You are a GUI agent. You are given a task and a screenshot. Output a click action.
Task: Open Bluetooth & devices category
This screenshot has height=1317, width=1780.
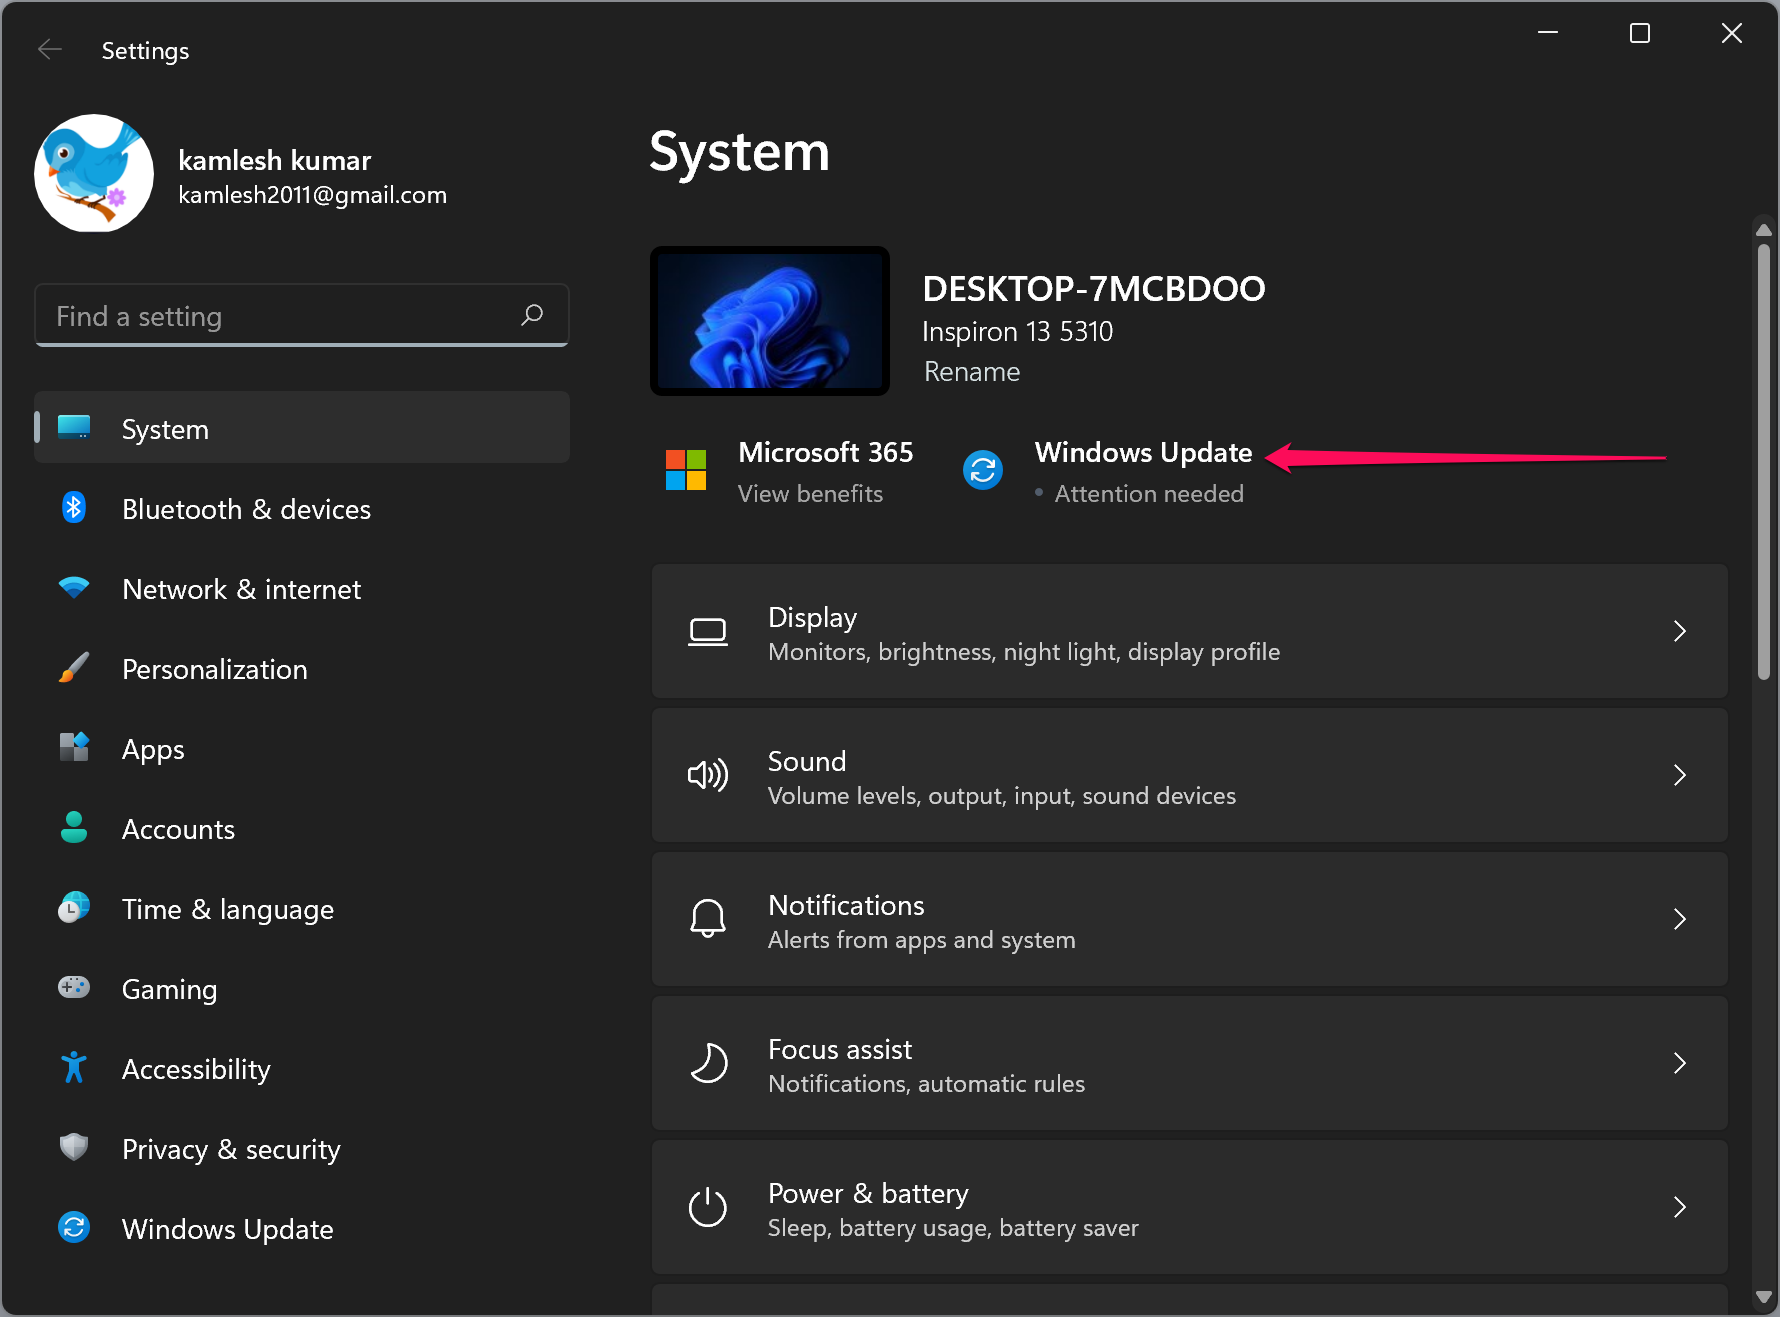pos(302,508)
